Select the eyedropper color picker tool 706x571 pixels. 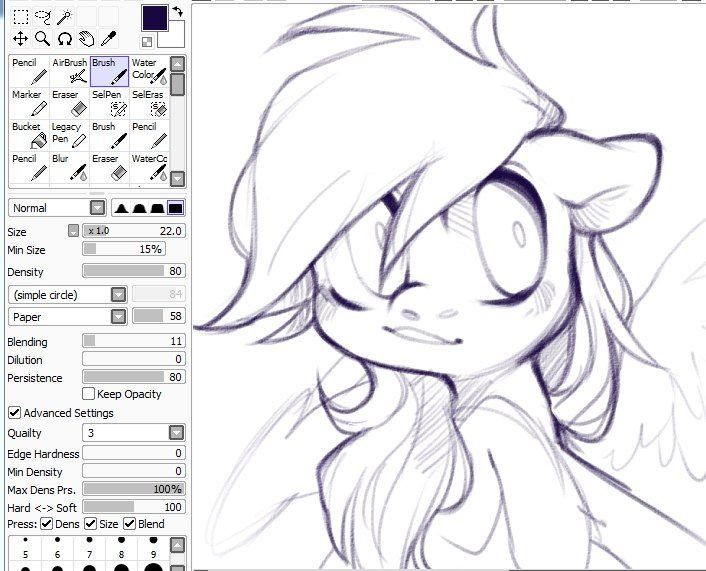pos(109,39)
